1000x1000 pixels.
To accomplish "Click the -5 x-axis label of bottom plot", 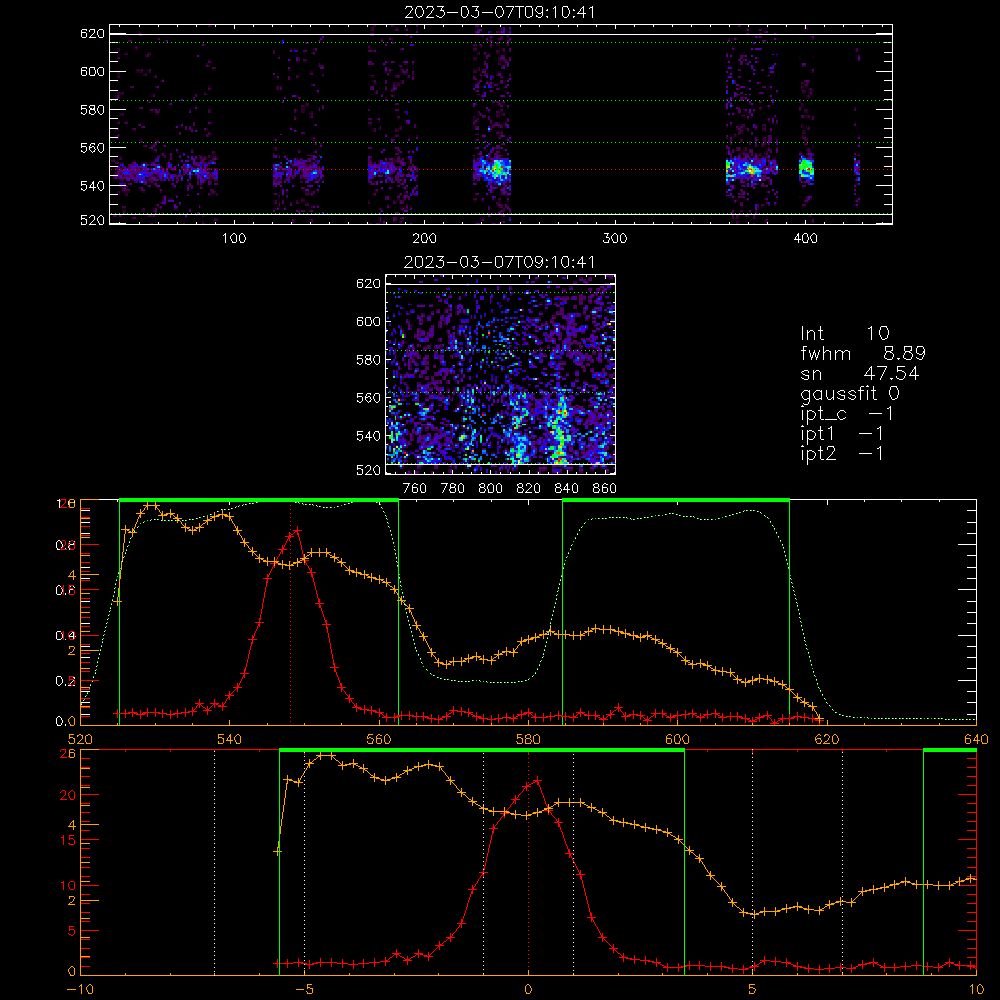I will click(304, 989).
